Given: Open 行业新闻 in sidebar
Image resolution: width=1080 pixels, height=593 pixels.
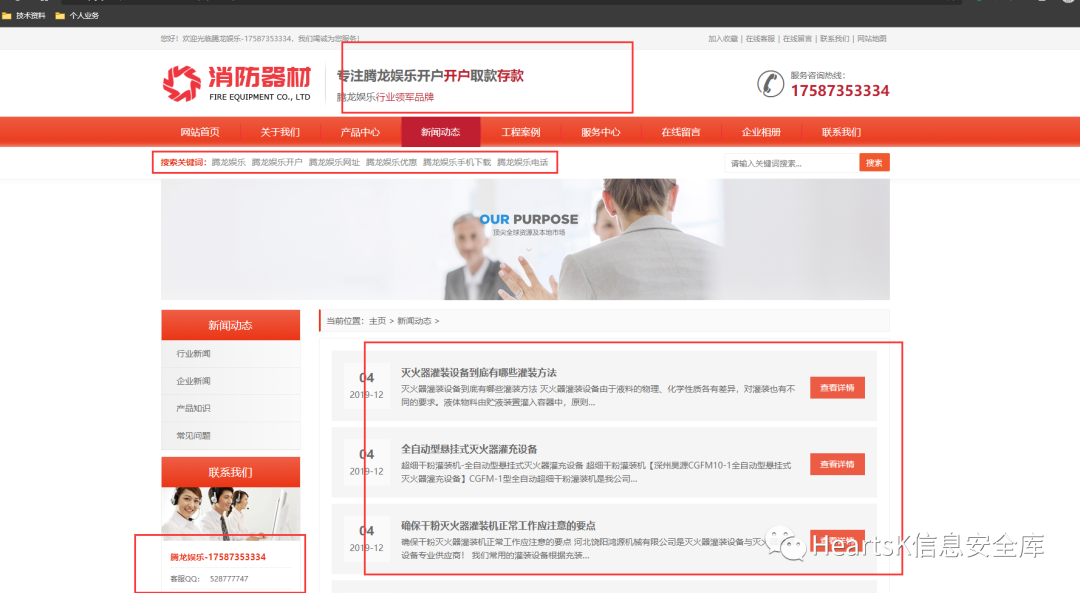Looking at the screenshot, I should (194, 353).
